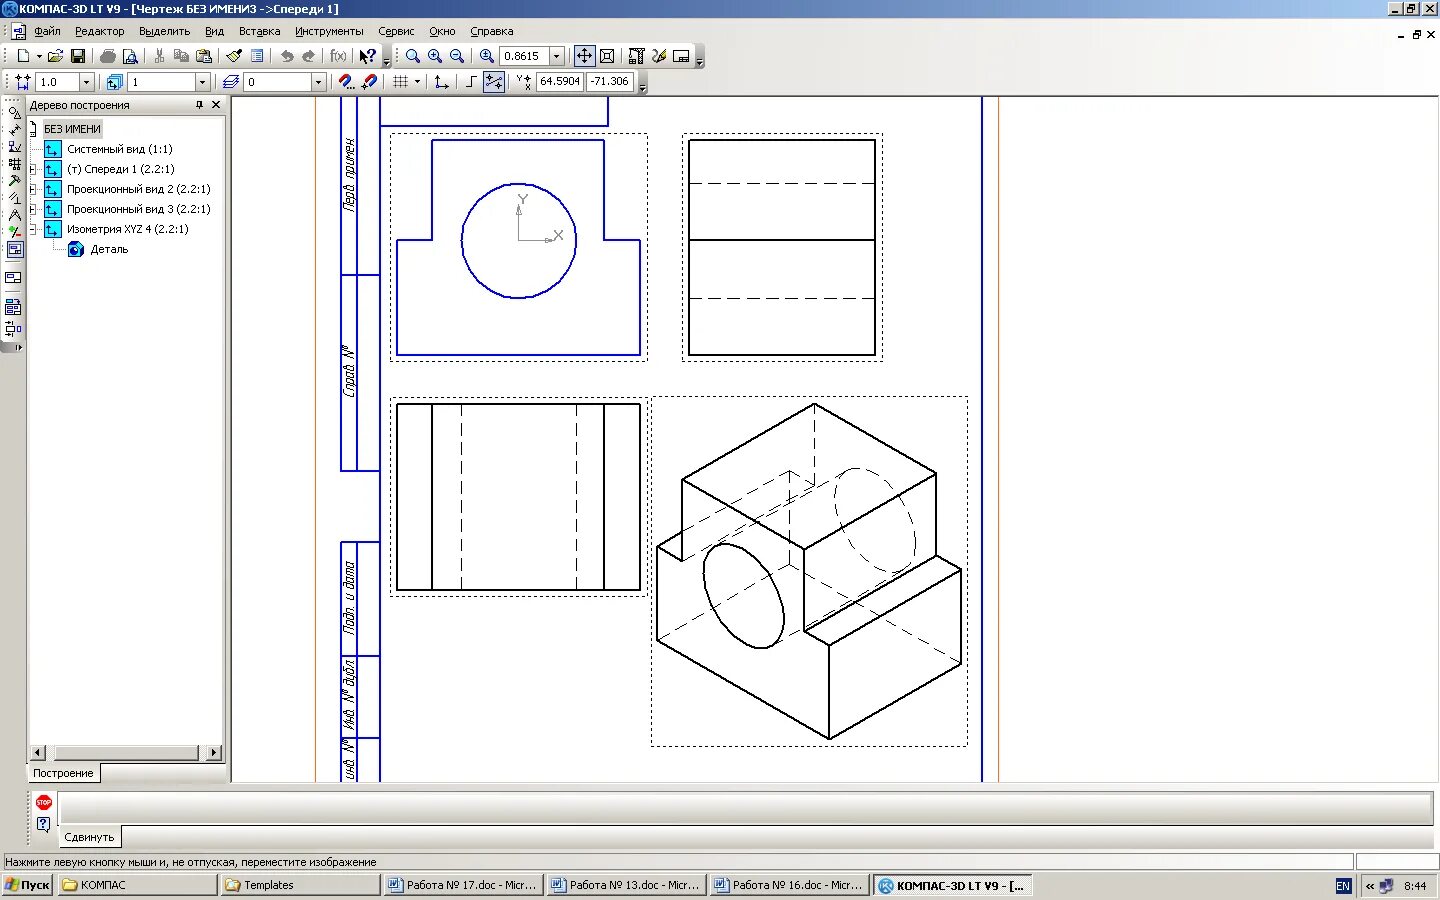The image size is (1440, 900).
Task: Refresh the image with the pencil icon
Action: 659,56
